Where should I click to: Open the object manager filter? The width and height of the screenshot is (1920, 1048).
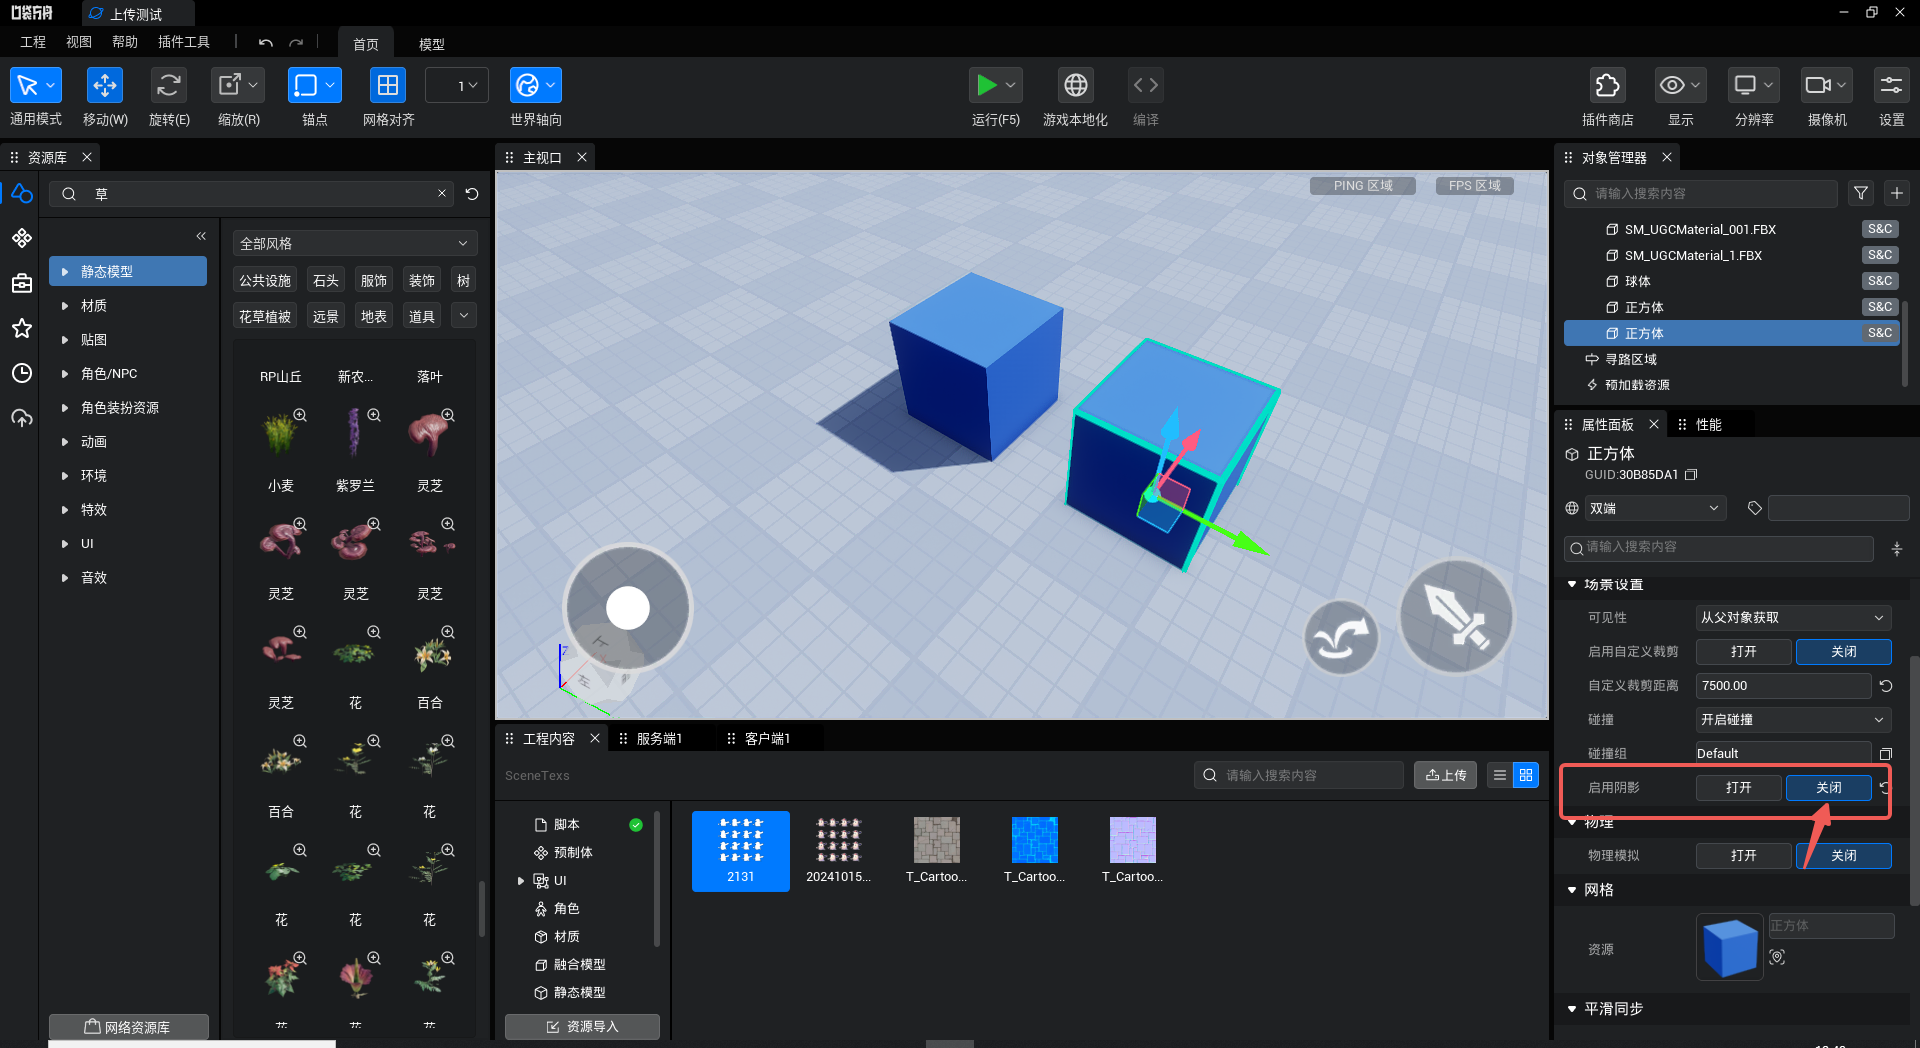1860,193
